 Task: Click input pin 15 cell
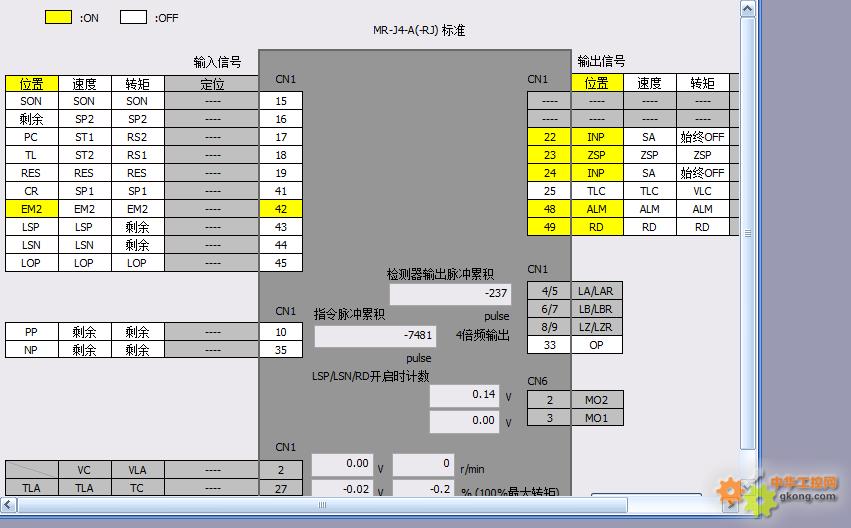(281, 101)
